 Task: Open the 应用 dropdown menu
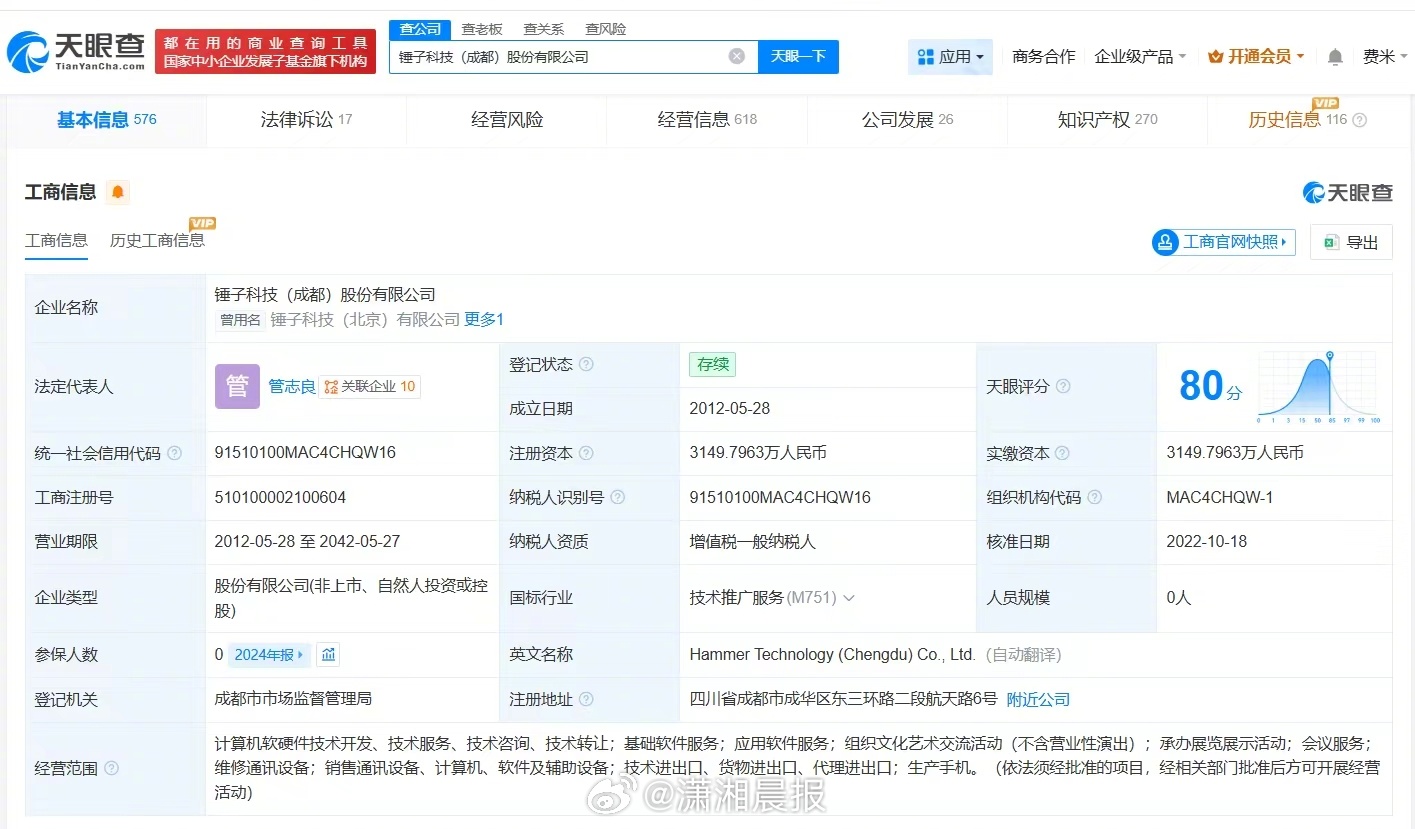pyautogui.click(x=950, y=57)
